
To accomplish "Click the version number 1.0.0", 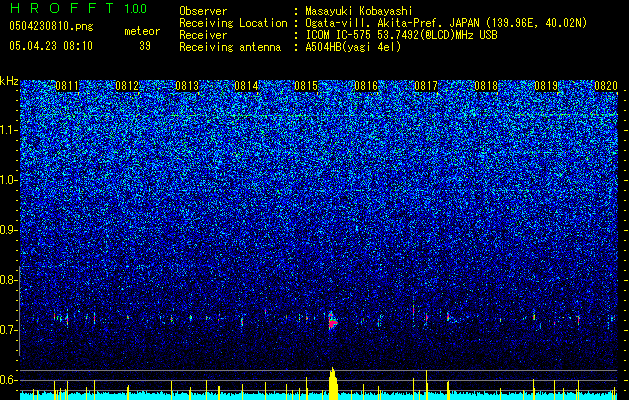I will pyautogui.click(x=136, y=8).
